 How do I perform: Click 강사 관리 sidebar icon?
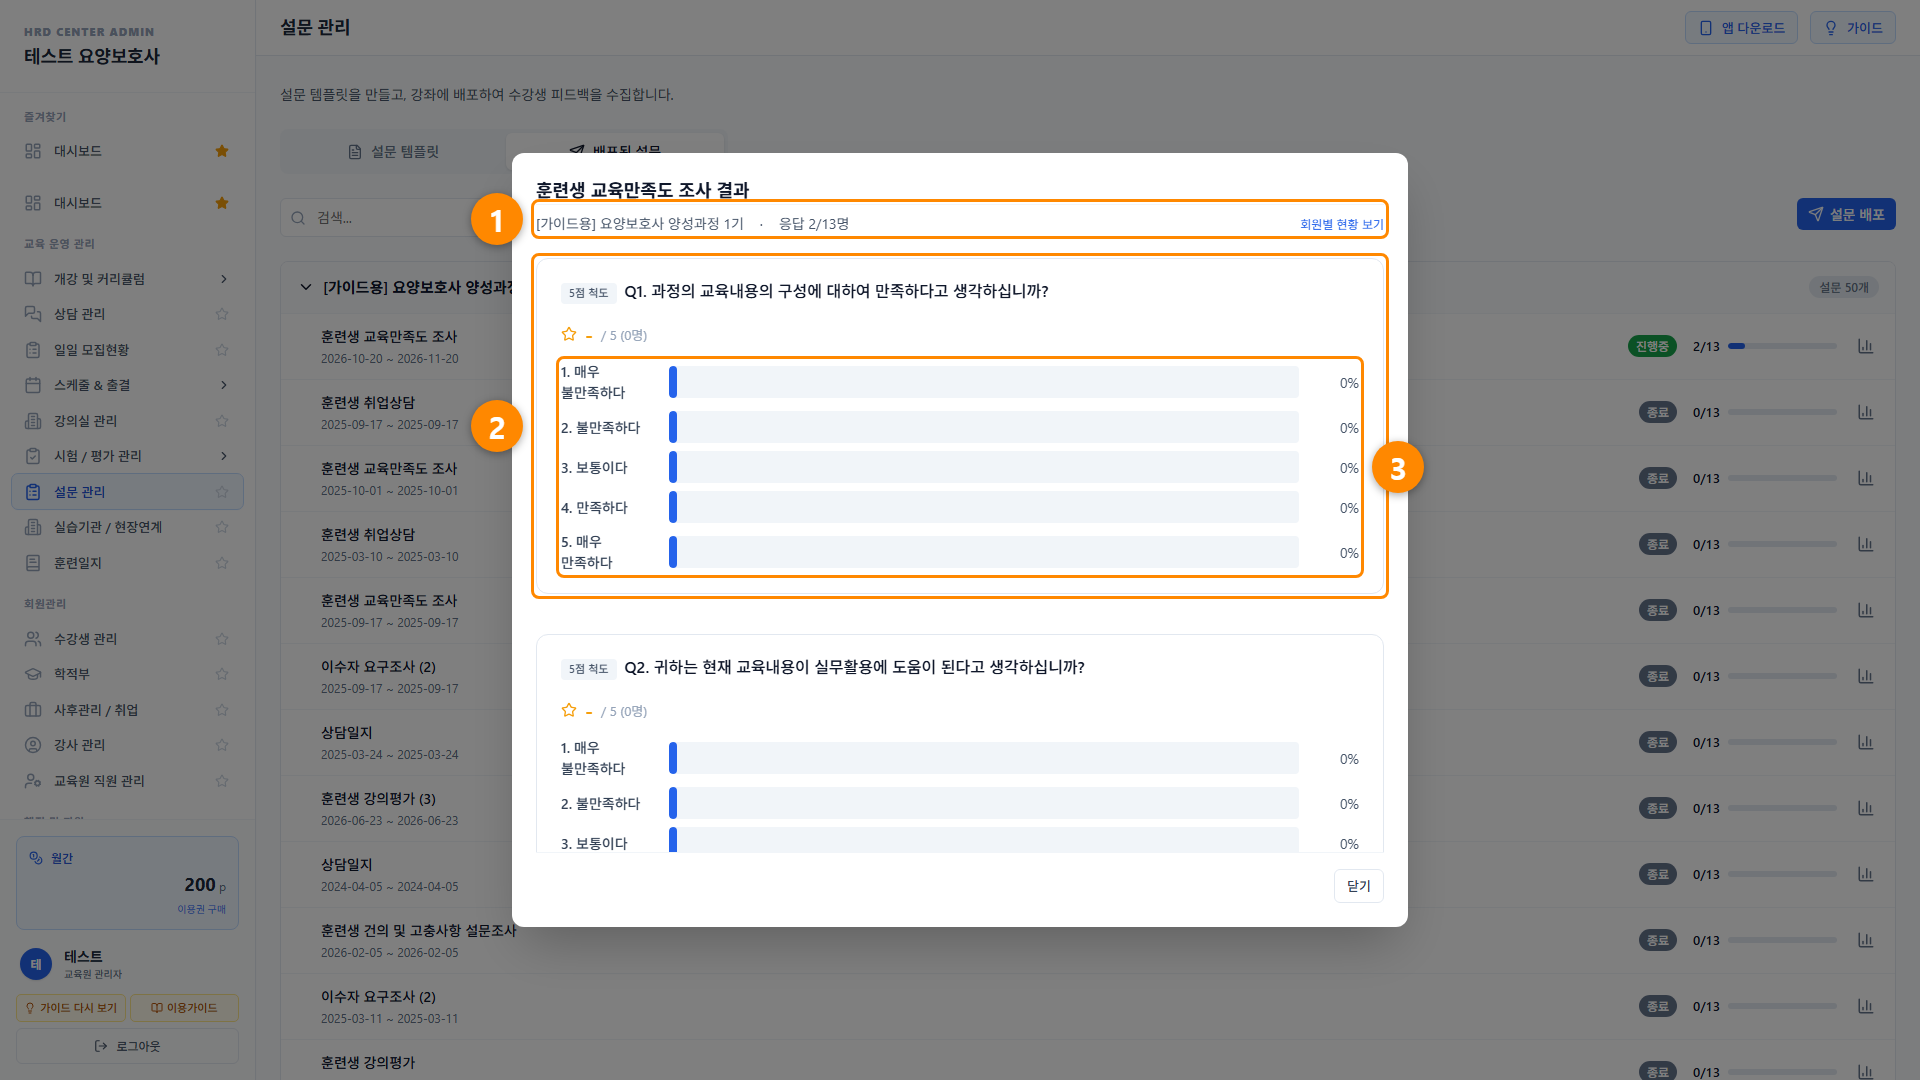[x=33, y=745]
